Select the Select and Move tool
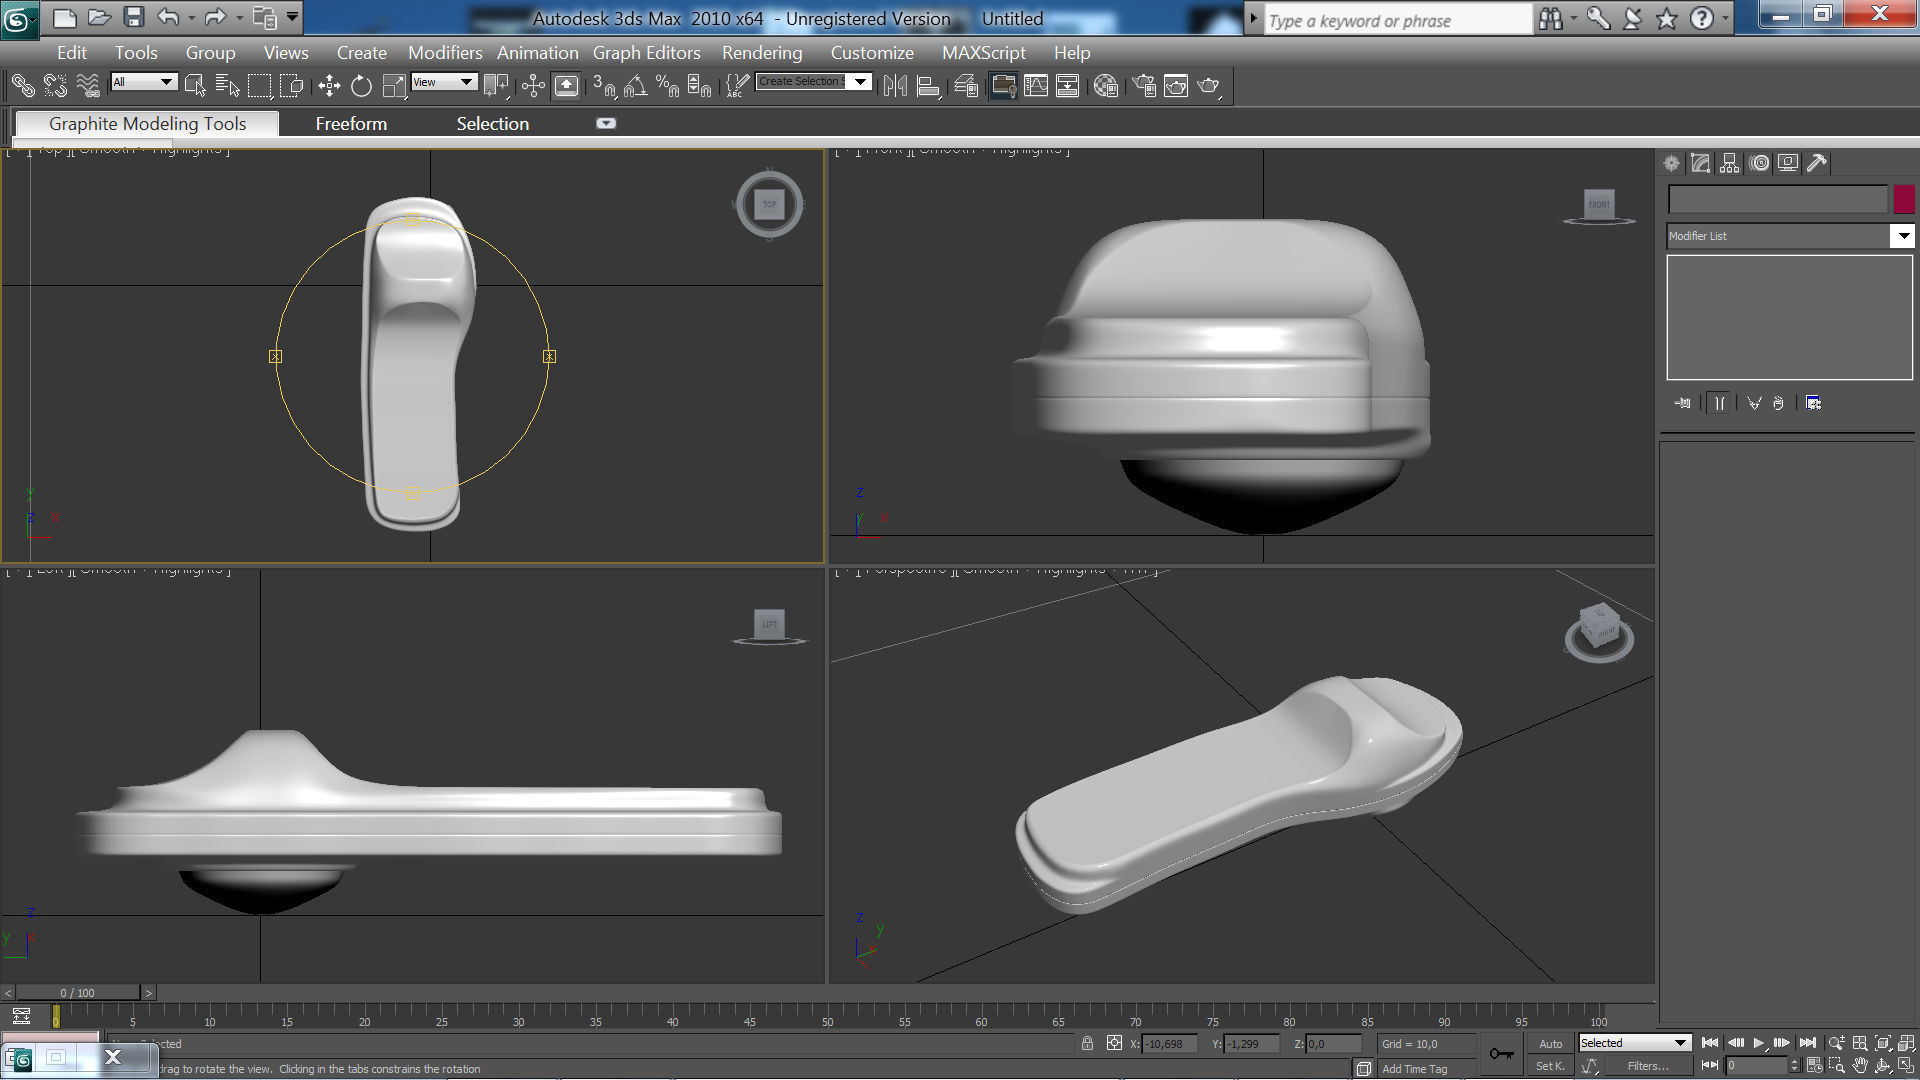Screen dimensions: 1920x1080 tap(330, 86)
